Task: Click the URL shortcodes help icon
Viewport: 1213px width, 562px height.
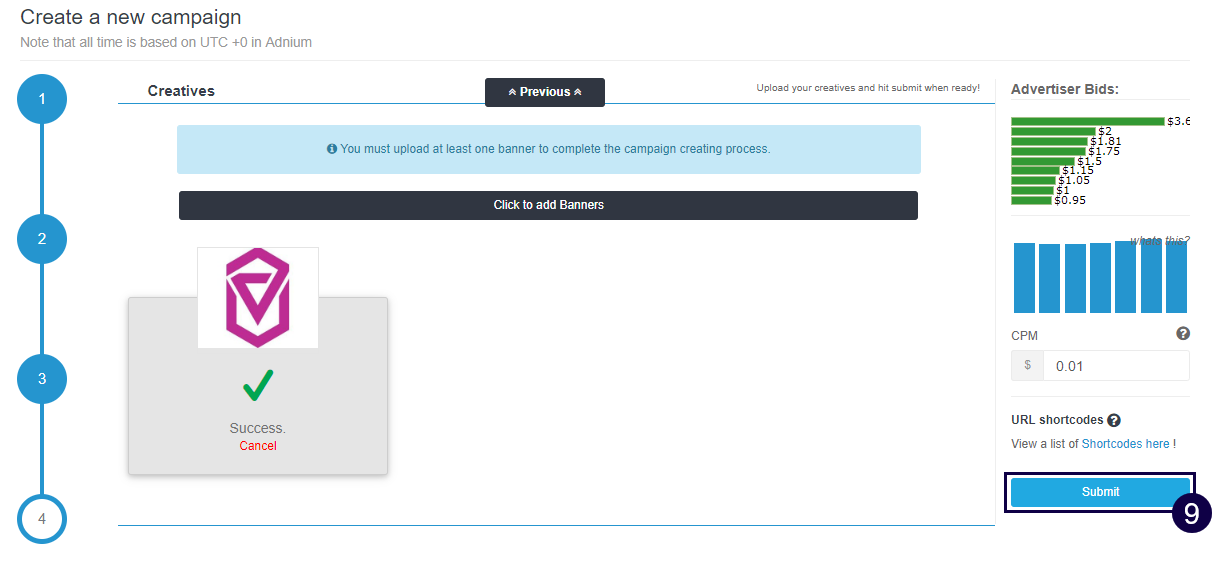Action: (x=1114, y=421)
